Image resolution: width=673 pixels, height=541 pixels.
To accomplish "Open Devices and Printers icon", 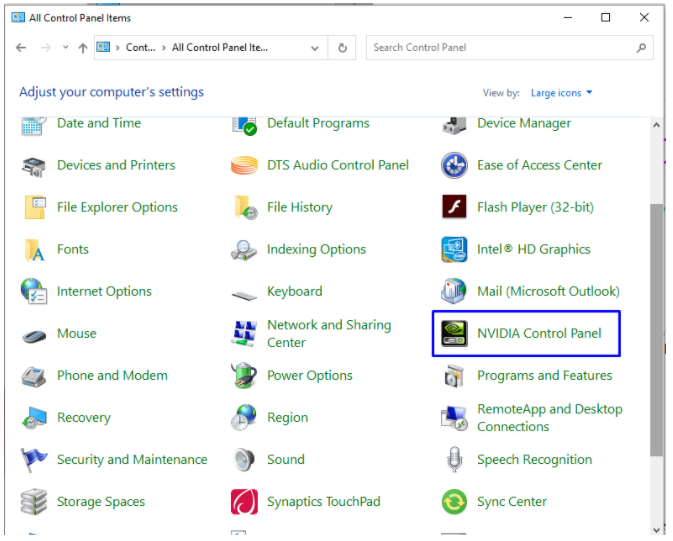I will (33, 166).
